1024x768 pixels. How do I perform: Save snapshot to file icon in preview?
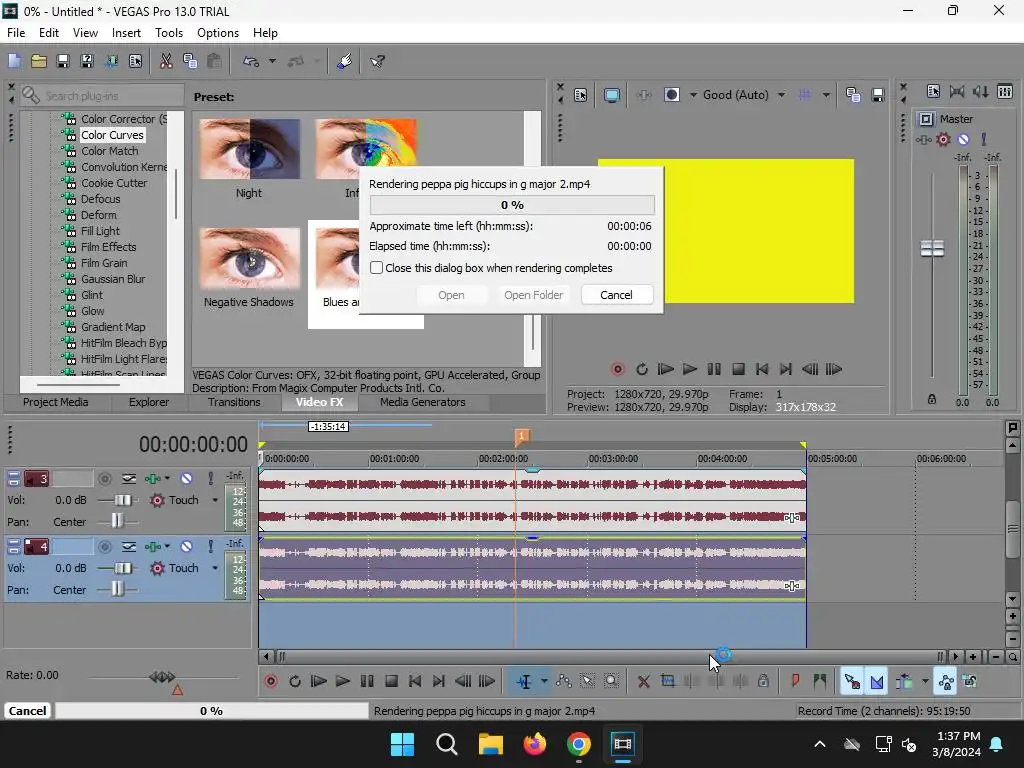pyautogui.click(x=878, y=95)
